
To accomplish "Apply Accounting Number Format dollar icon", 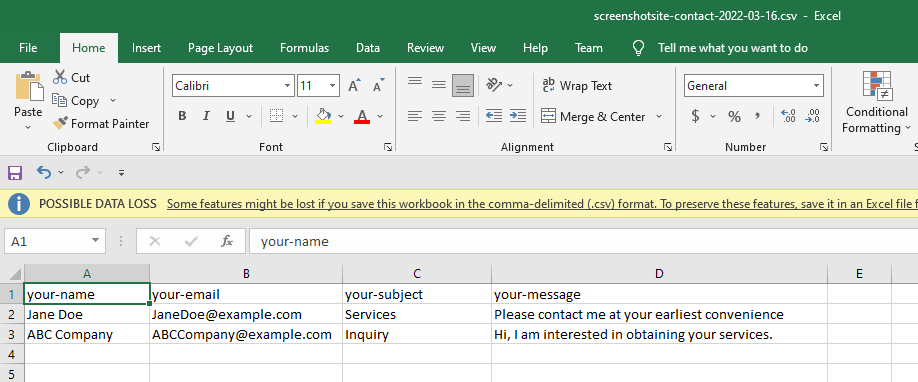I will (x=696, y=116).
